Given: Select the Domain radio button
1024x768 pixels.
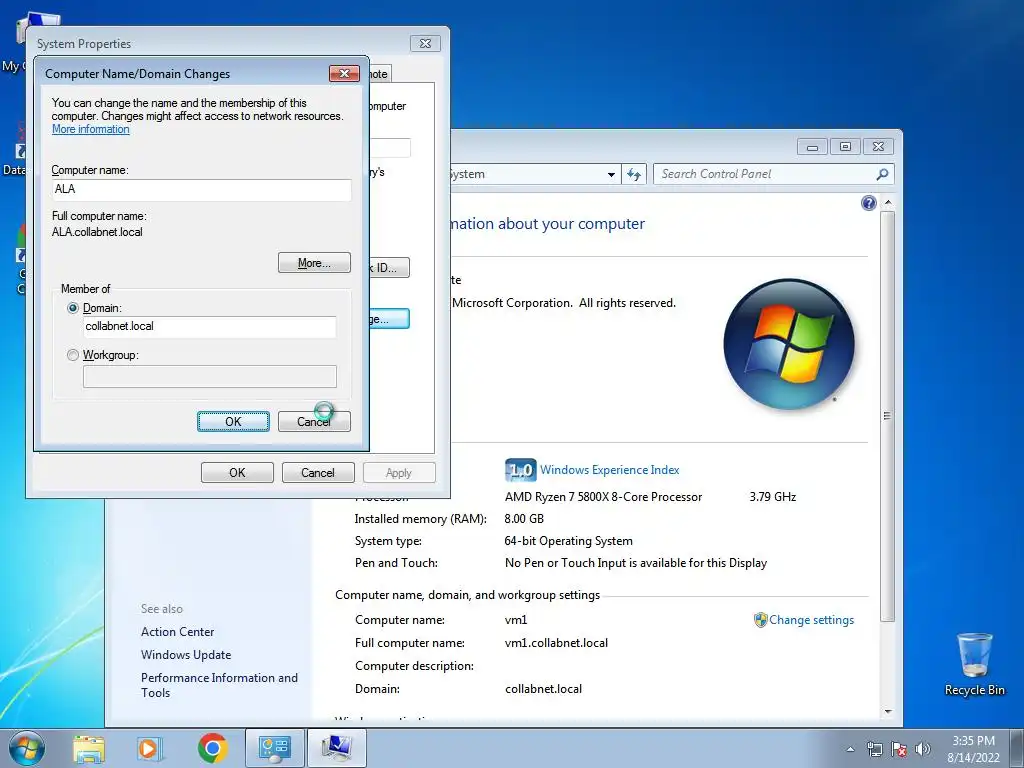Looking at the screenshot, I should point(72,308).
